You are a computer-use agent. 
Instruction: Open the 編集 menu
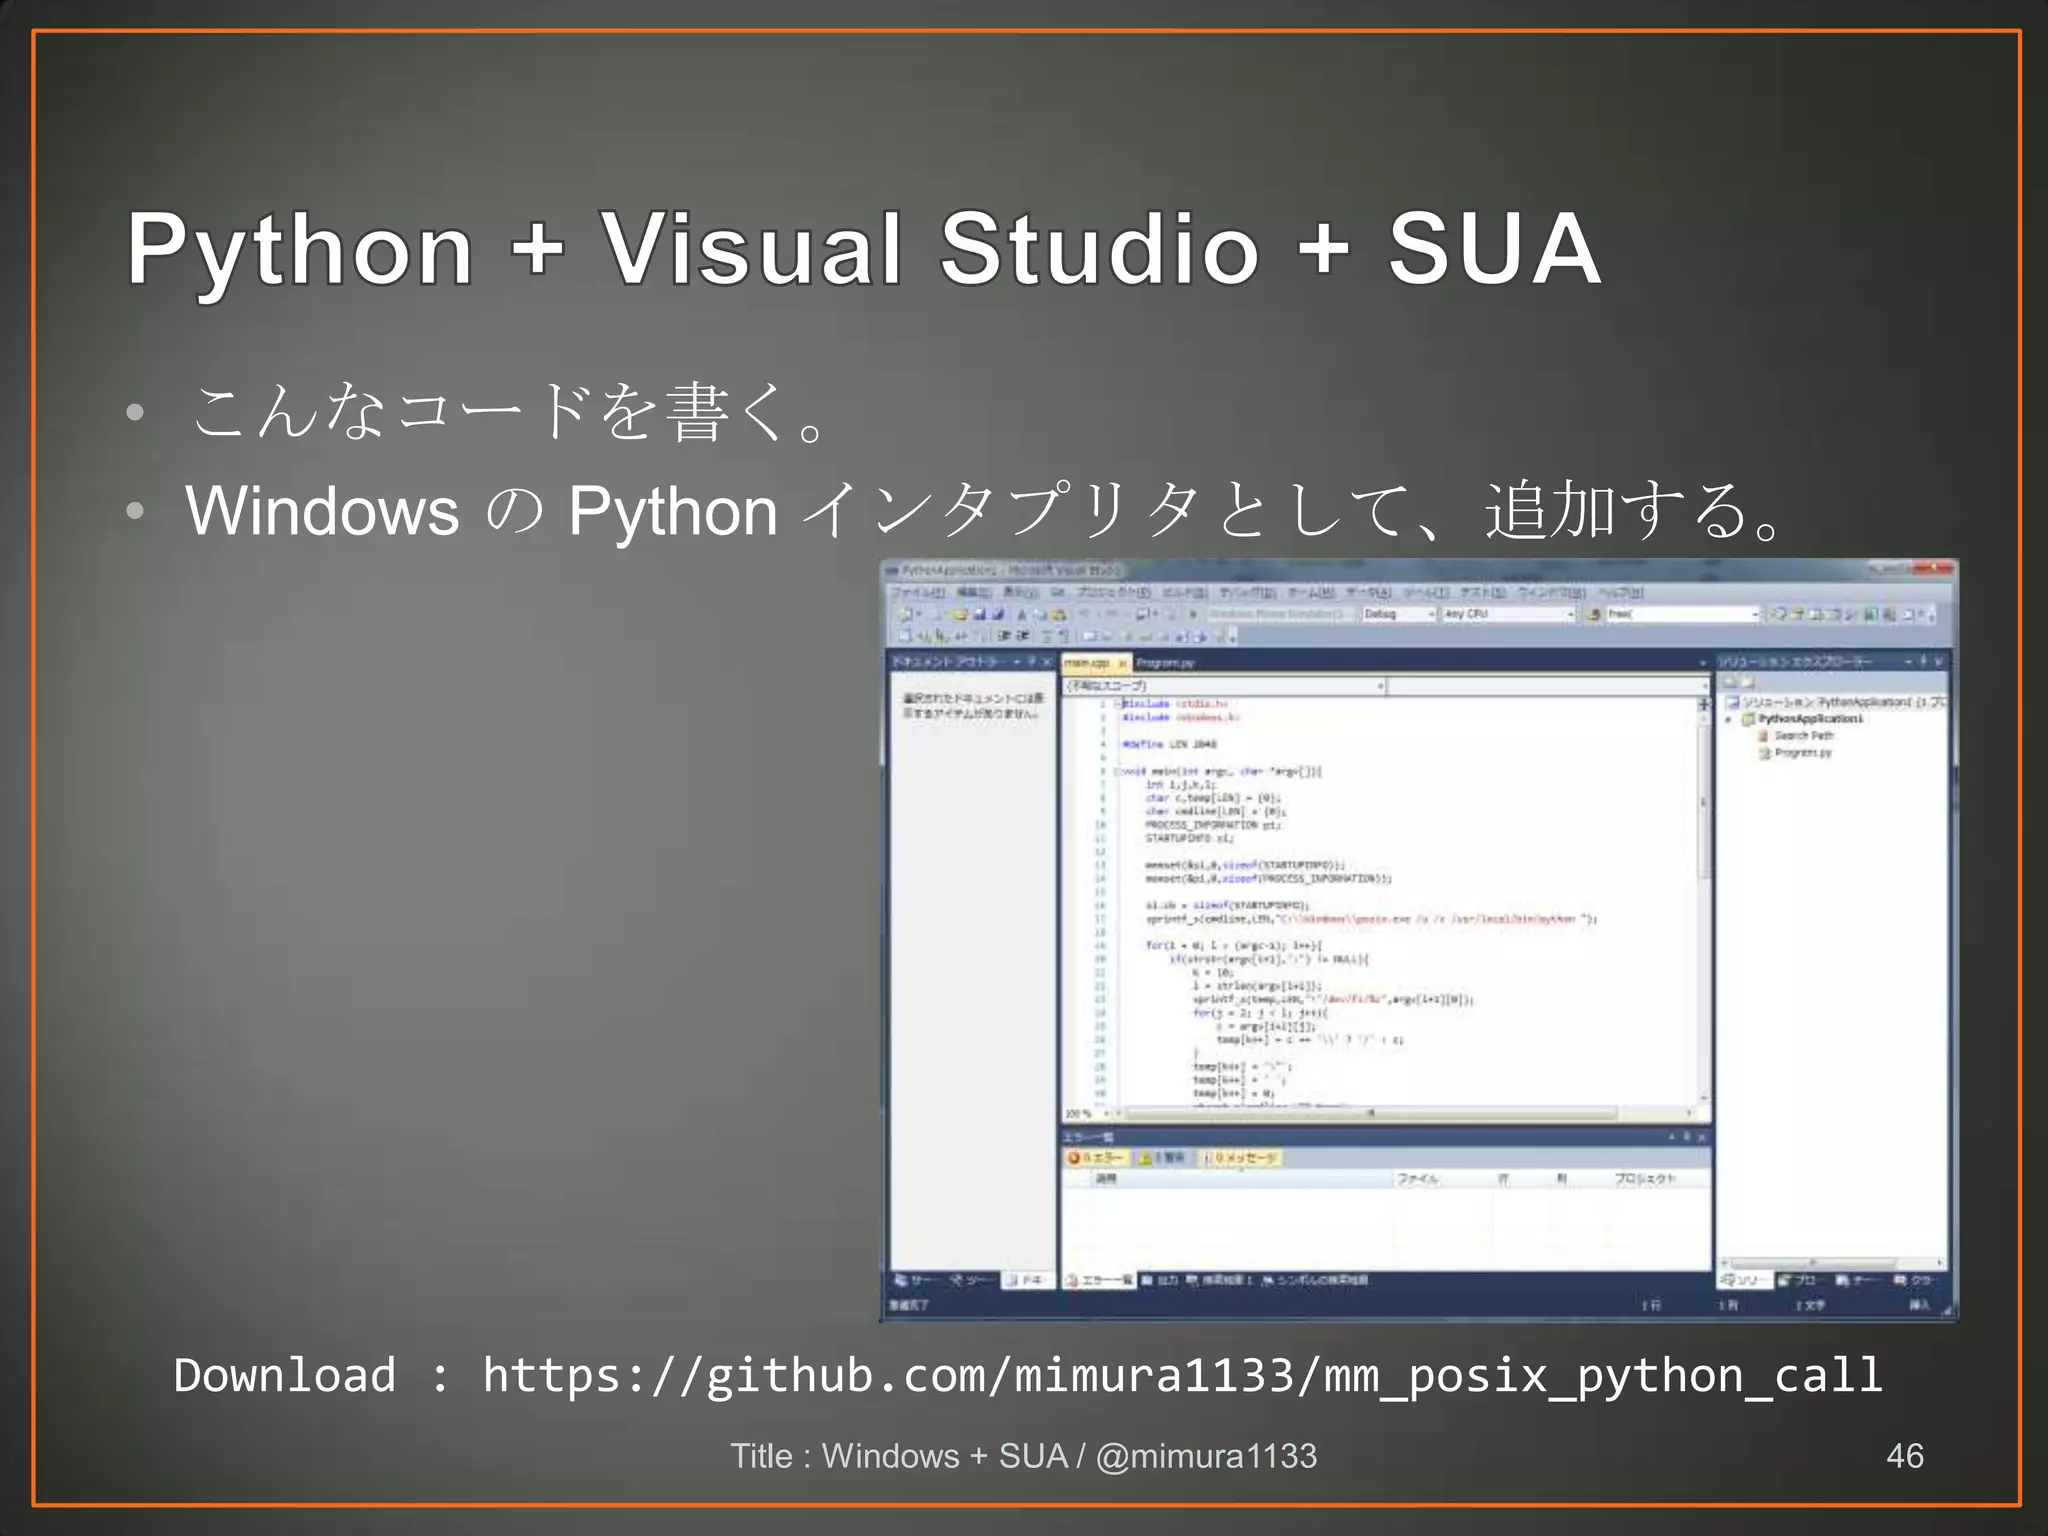pyautogui.click(x=973, y=593)
